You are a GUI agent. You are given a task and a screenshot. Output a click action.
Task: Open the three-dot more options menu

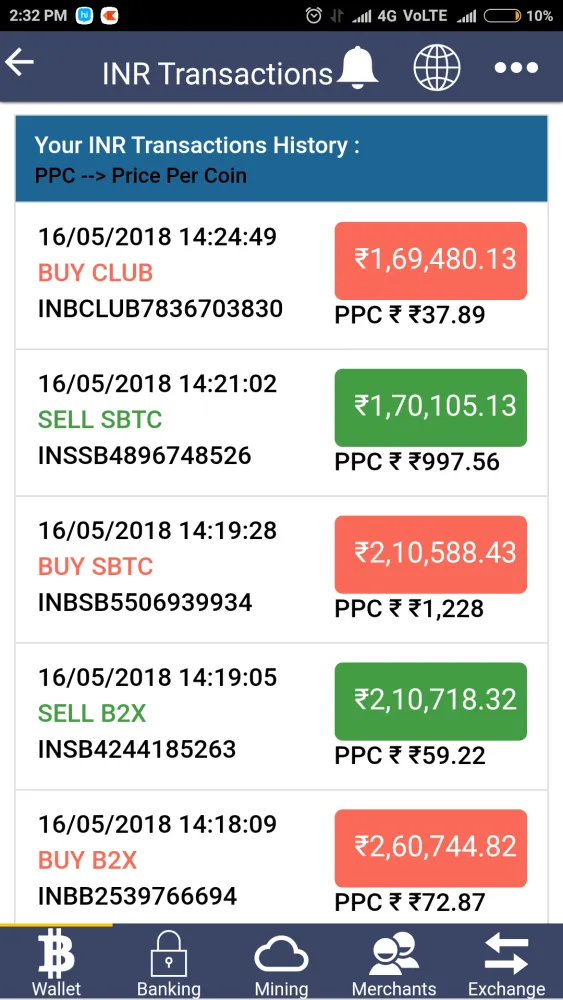(x=516, y=68)
